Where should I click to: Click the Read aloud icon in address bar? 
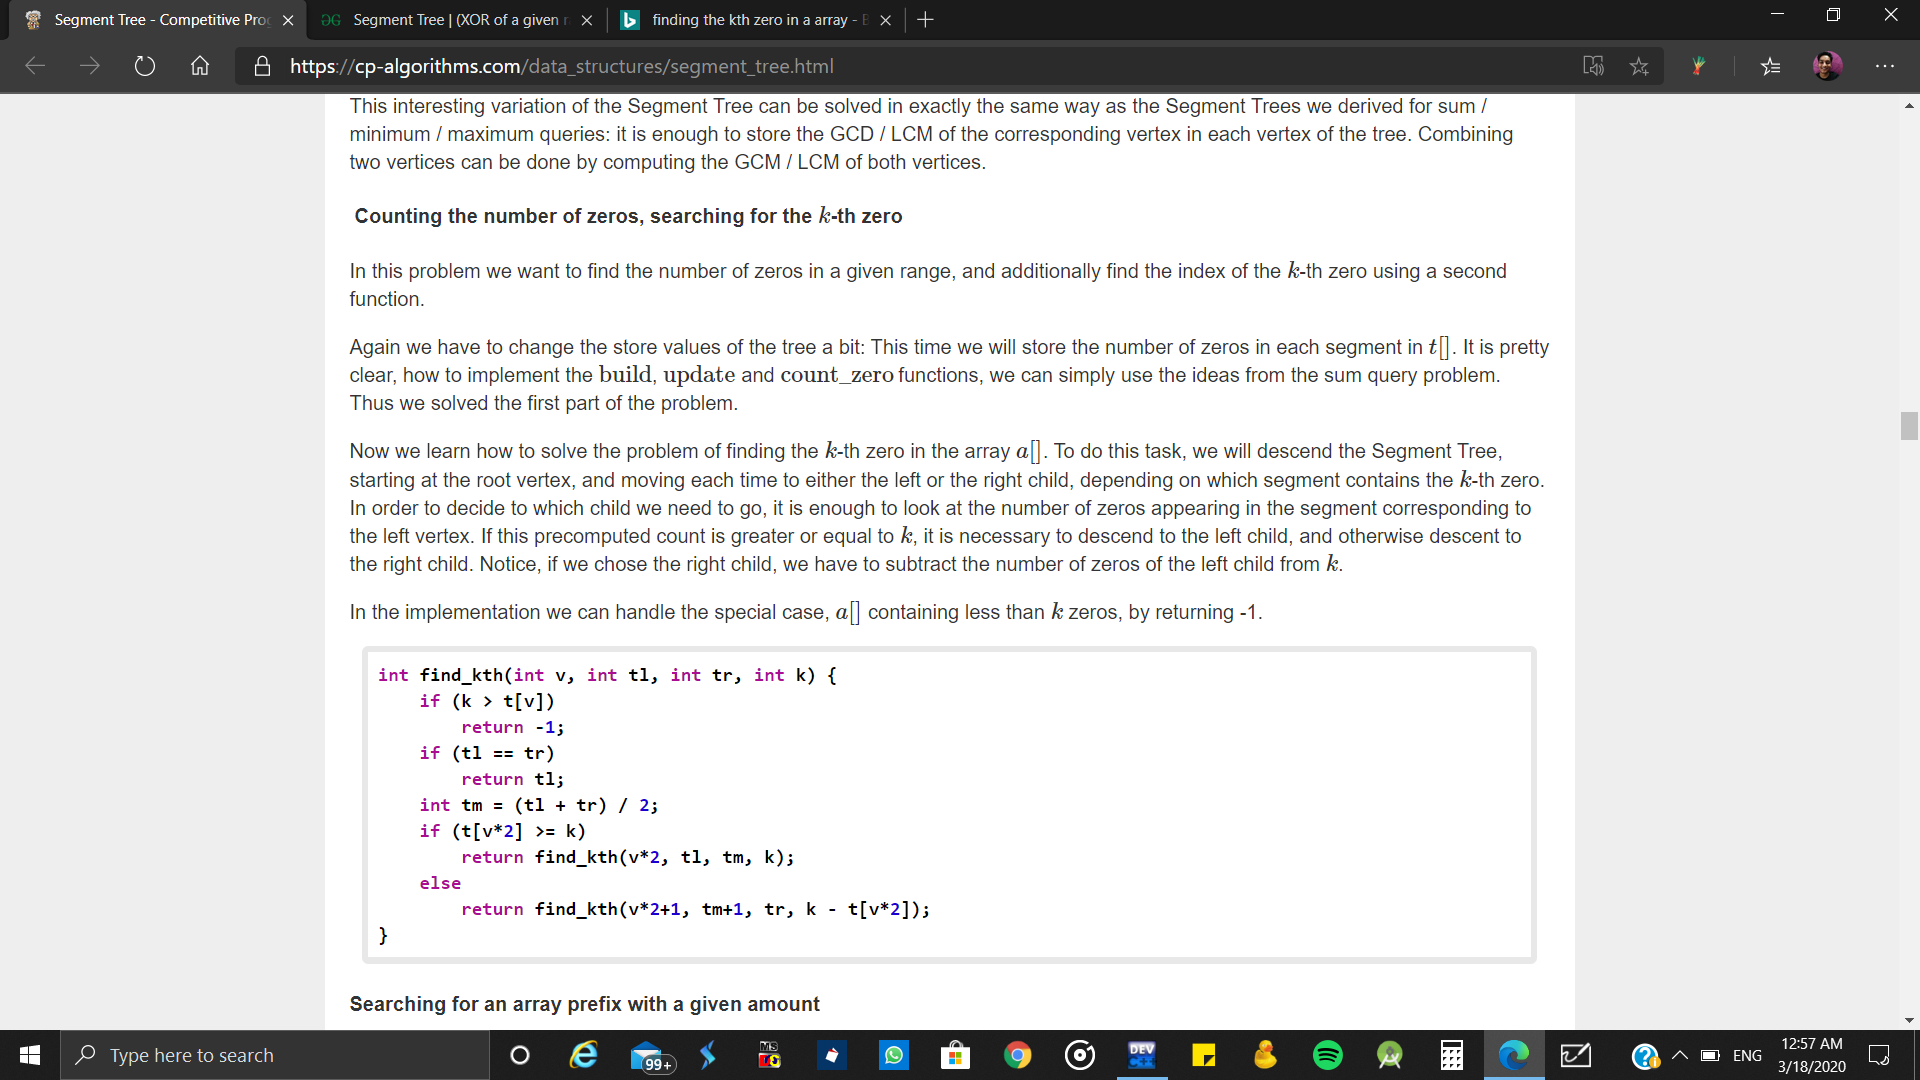pyautogui.click(x=1594, y=66)
